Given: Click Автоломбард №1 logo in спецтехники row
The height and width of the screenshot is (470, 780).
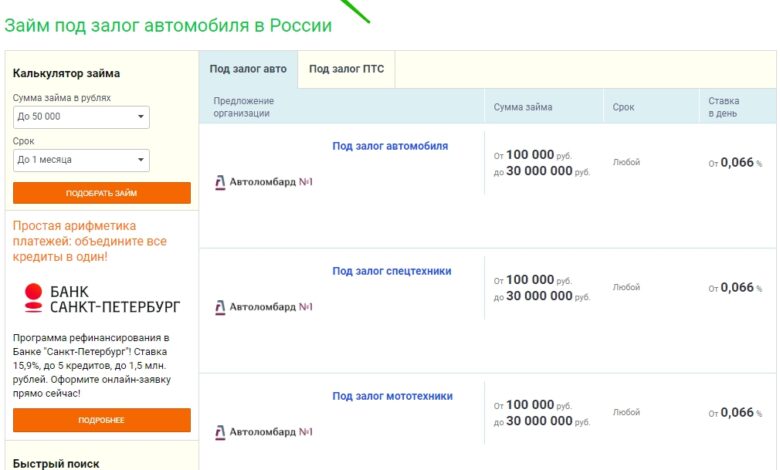Looking at the screenshot, I should pos(264,307).
